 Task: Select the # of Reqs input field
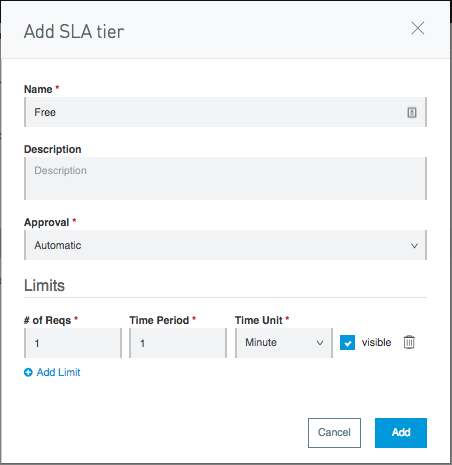(73, 343)
